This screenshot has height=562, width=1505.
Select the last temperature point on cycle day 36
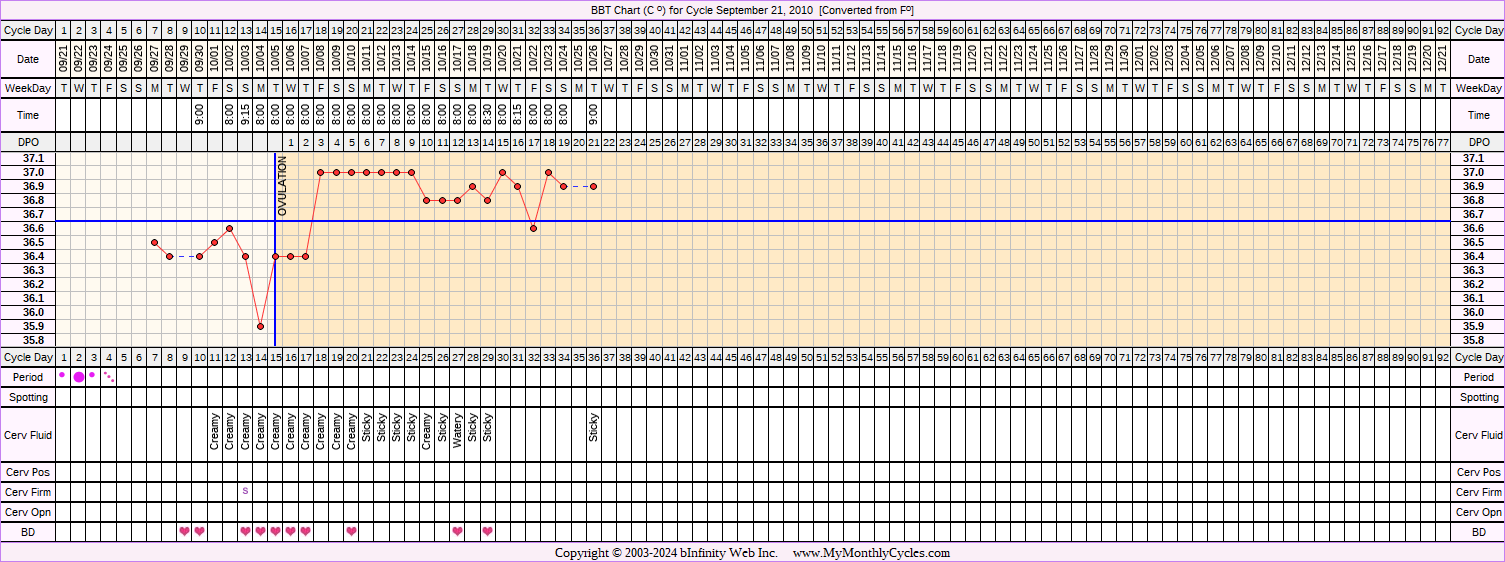click(594, 186)
